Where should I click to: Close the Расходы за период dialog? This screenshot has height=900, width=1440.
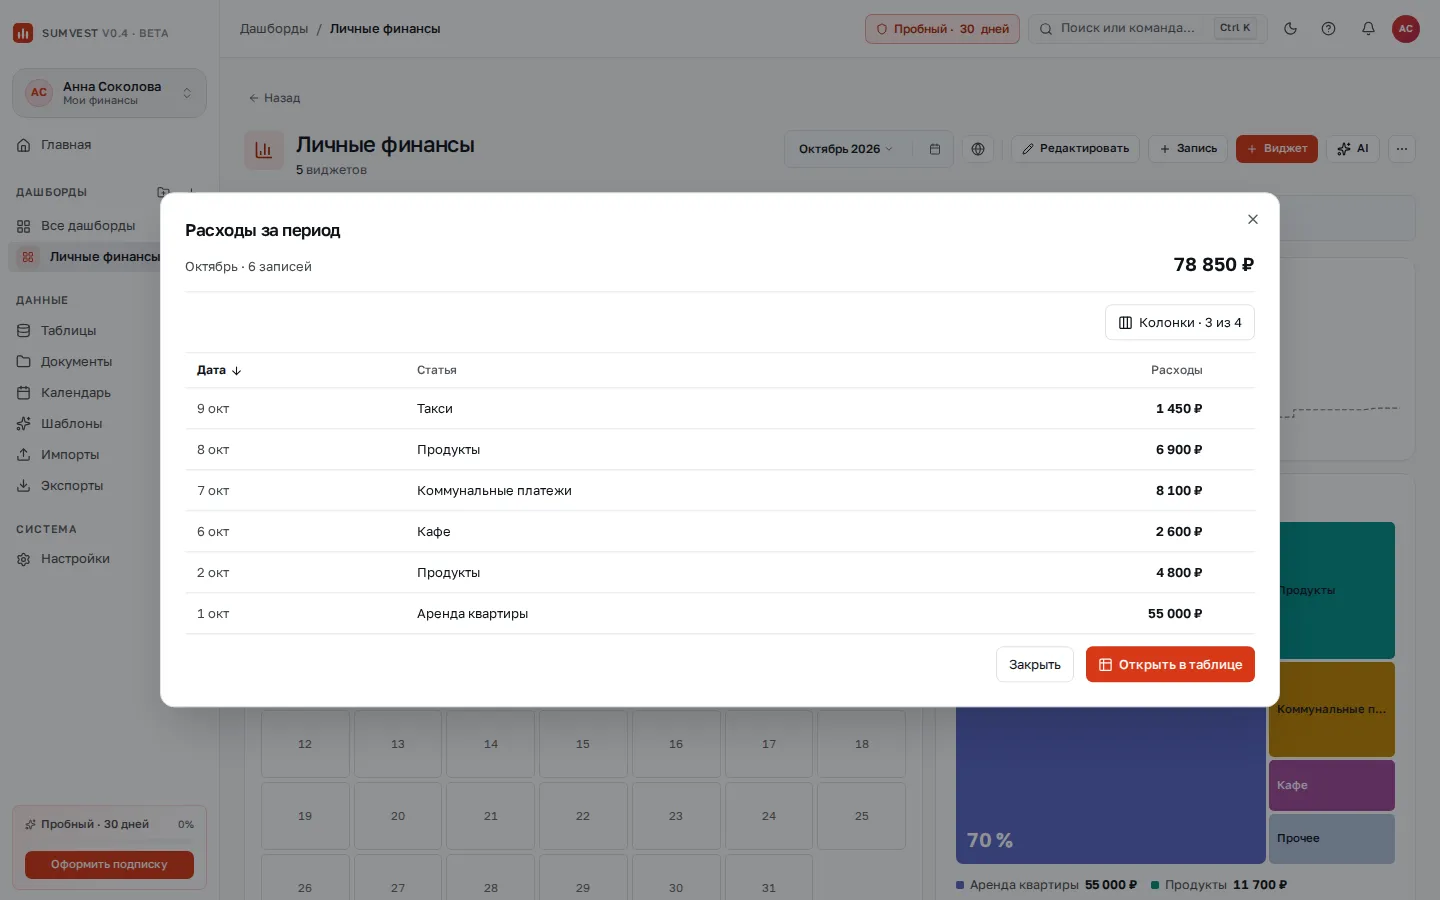(x=1252, y=219)
